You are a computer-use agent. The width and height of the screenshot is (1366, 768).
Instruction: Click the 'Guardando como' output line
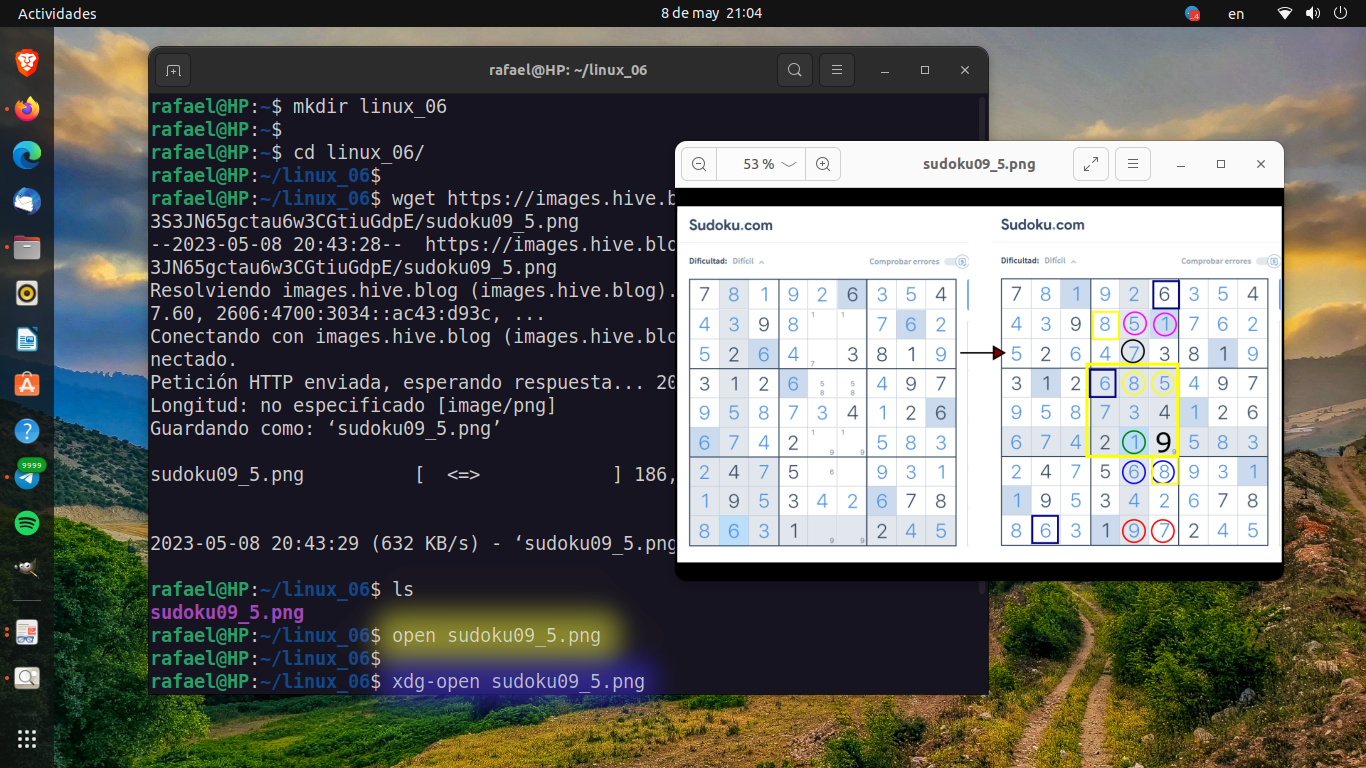[326, 428]
